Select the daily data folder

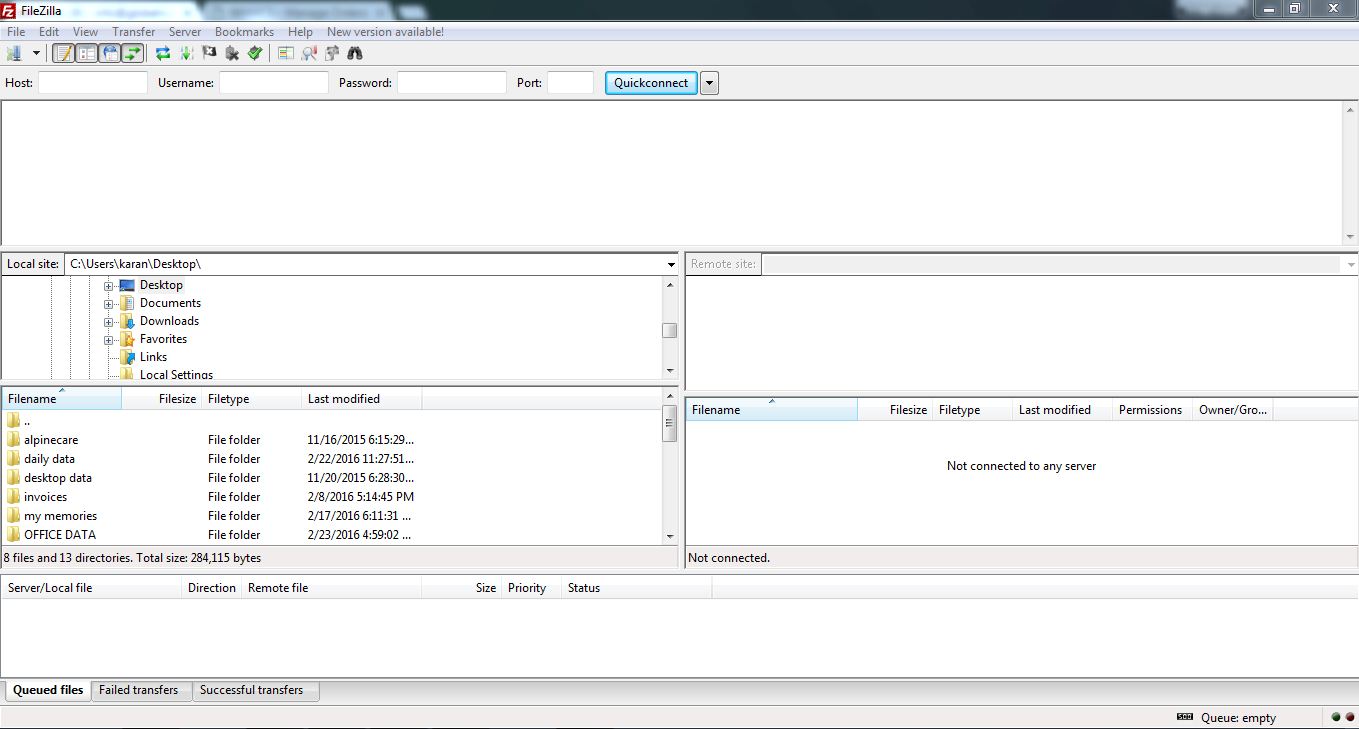click(x=331, y=459)
